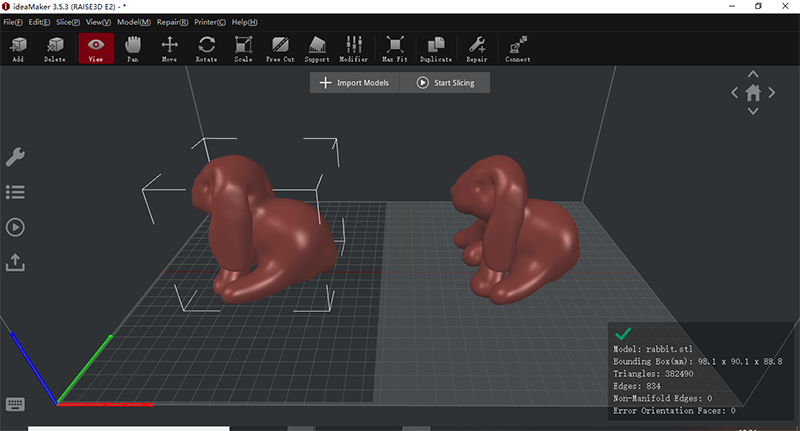Click the 'Triangles: 382490' text
This screenshot has height=431, width=800.
click(x=653, y=373)
